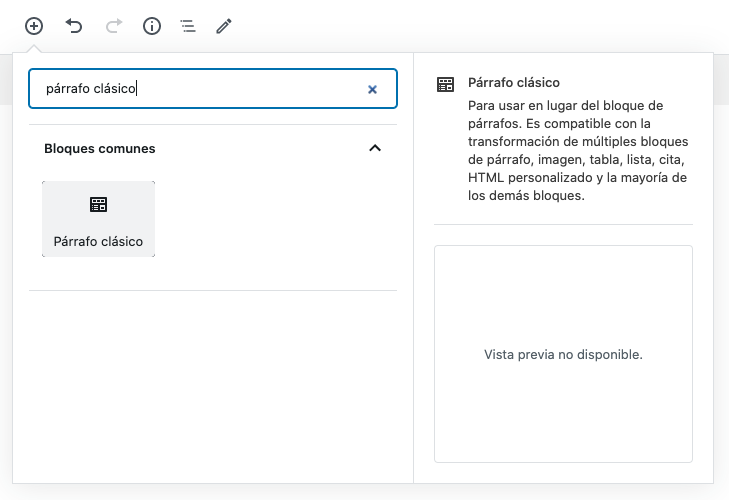The width and height of the screenshot is (729, 500).
Task: Select the pencil tools icon
Action: coord(224,26)
